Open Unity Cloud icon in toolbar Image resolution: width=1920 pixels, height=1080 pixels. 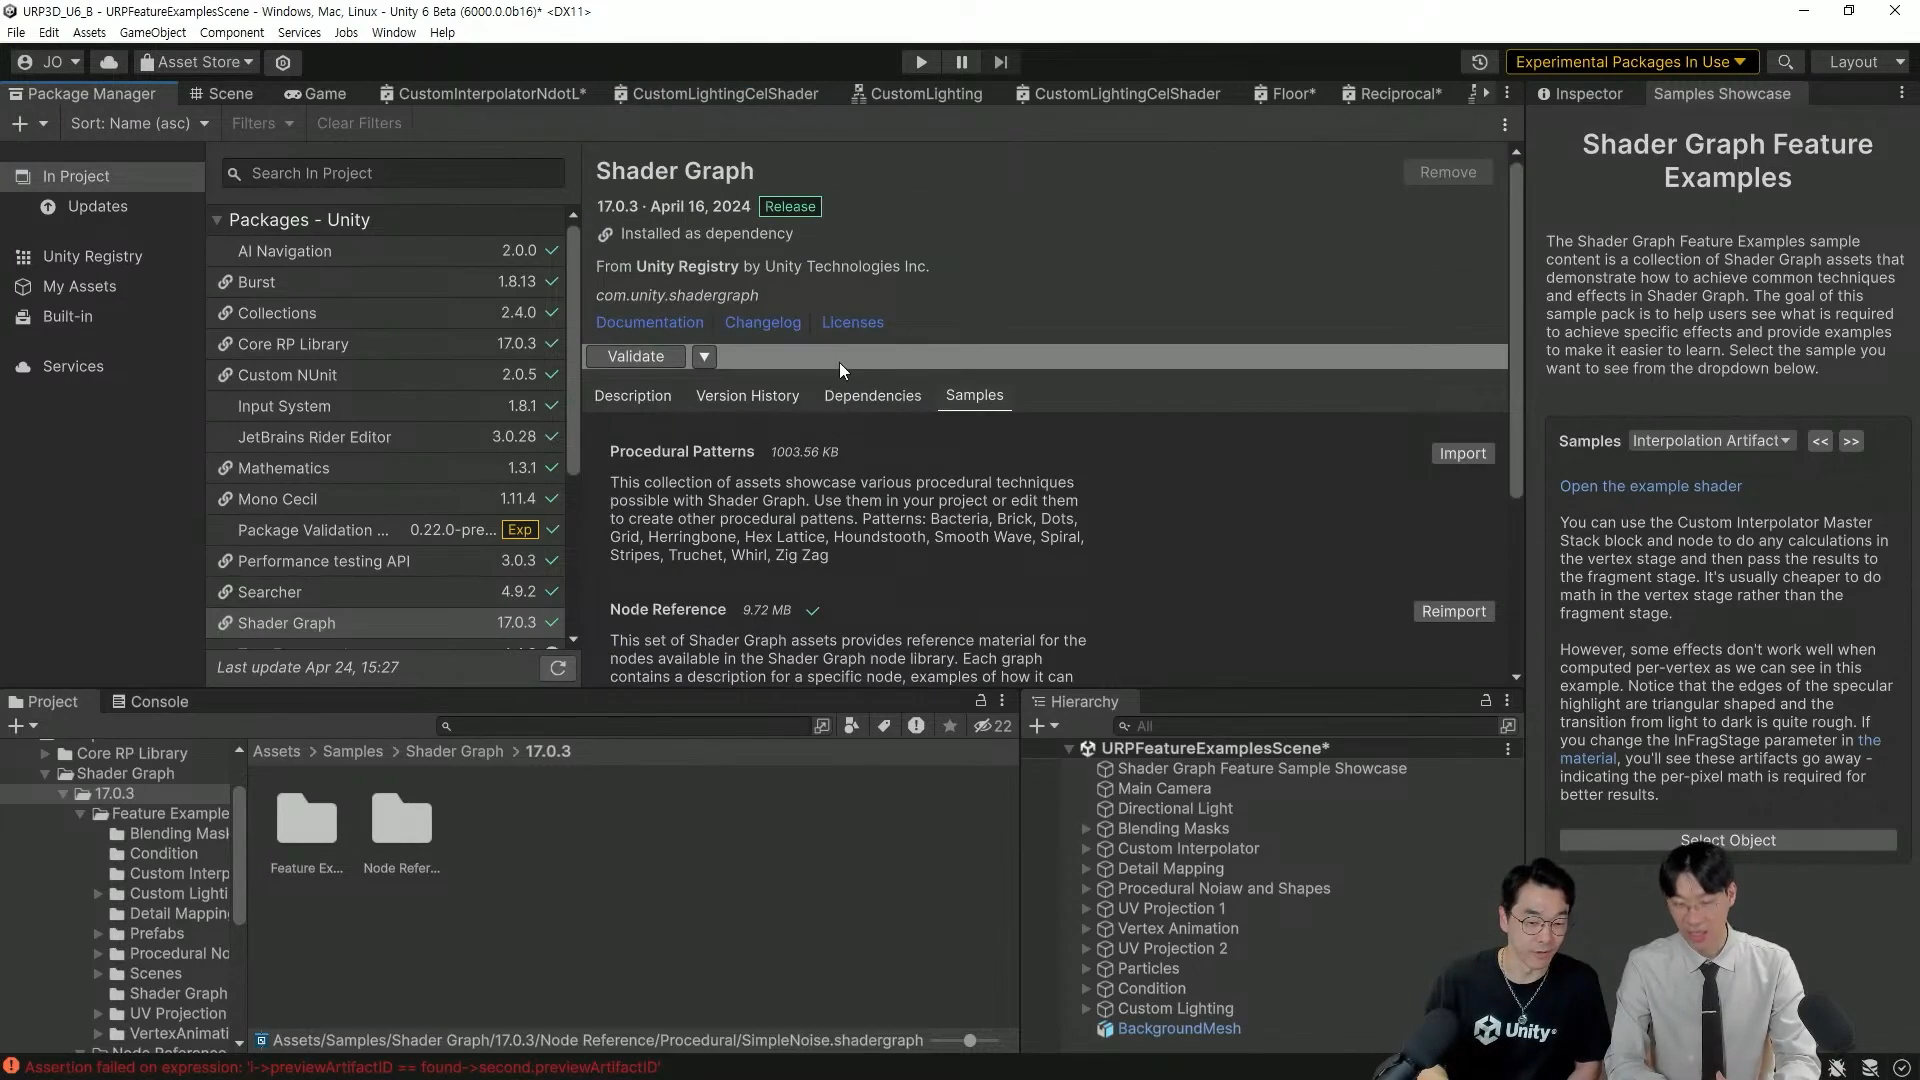coord(109,62)
